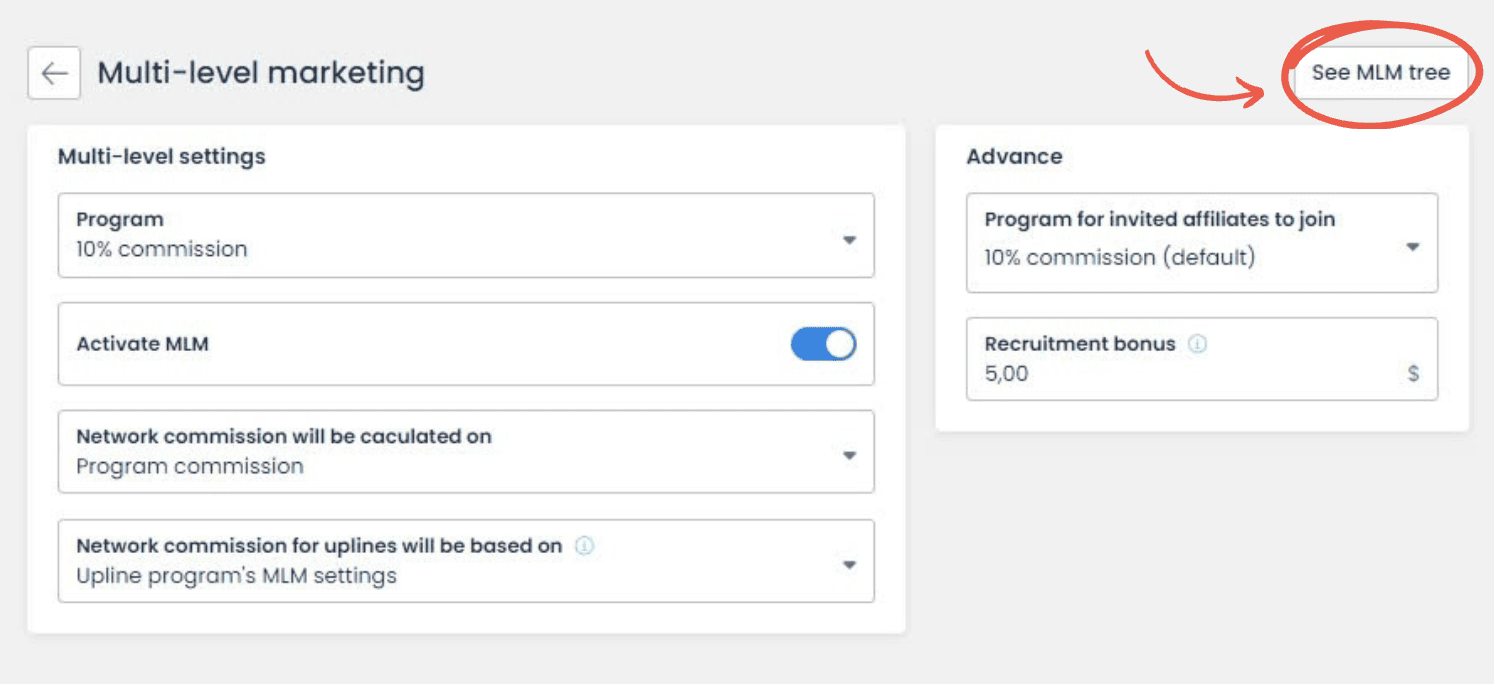1494x684 pixels.
Task: Open the Program 10% commission dropdown
Action: [x=466, y=235]
